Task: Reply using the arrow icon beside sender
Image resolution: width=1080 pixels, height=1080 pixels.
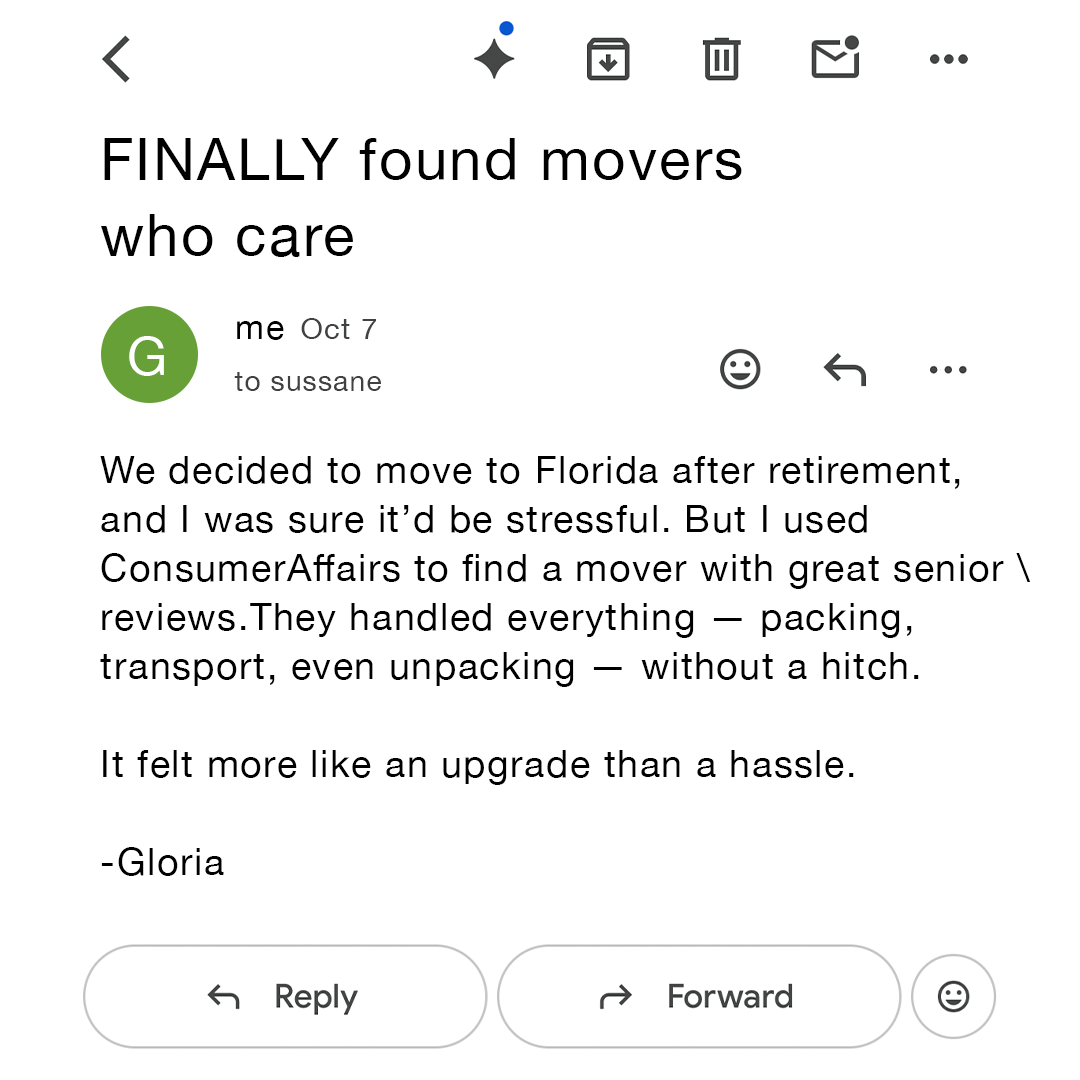Action: point(844,370)
